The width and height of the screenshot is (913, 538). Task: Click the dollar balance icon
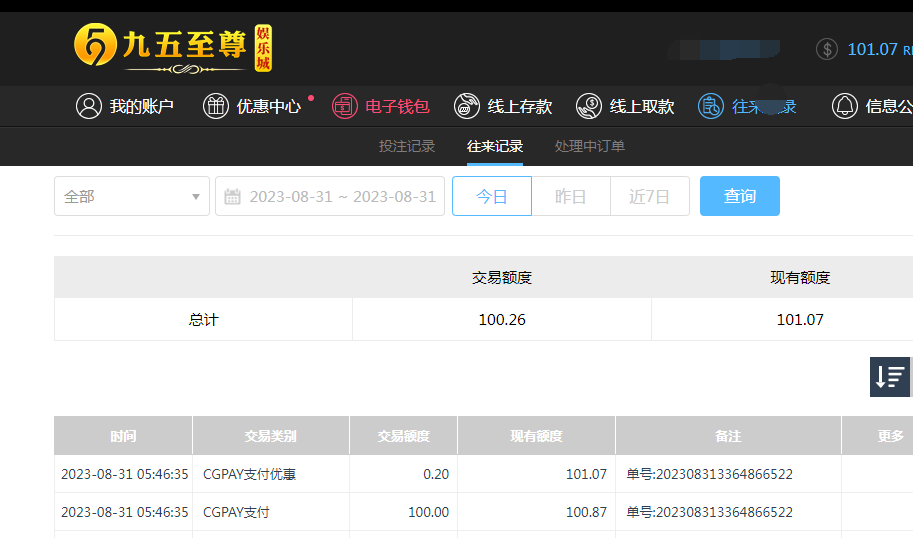click(x=827, y=49)
